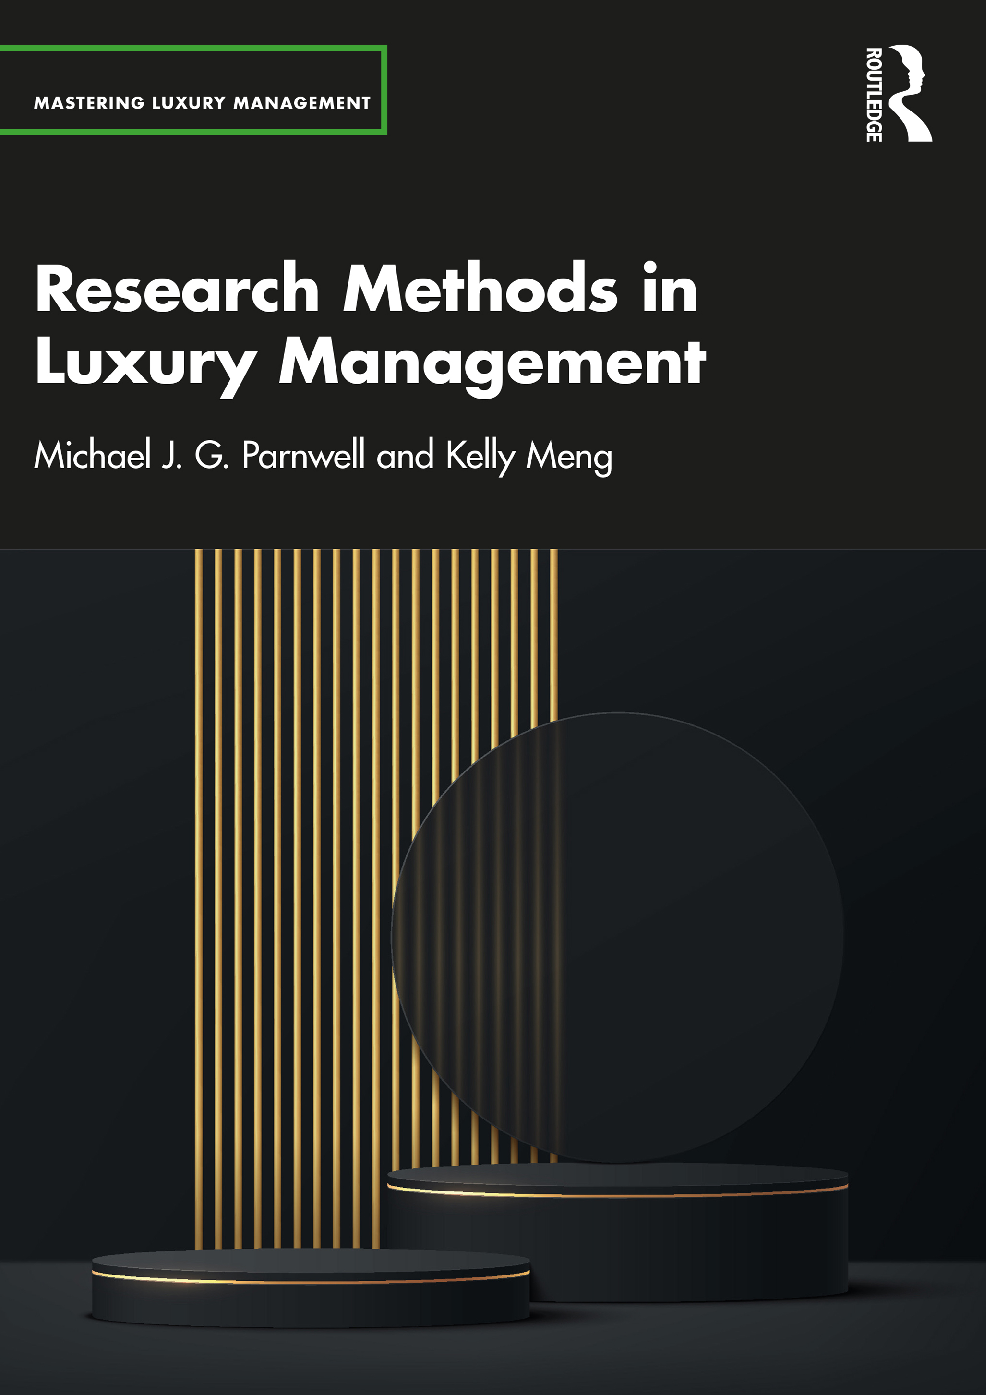Click the gold rim of the right podium
The height and width of the screenshot is (1395, 986).
pyautogui.click(x=617, y=1194)
